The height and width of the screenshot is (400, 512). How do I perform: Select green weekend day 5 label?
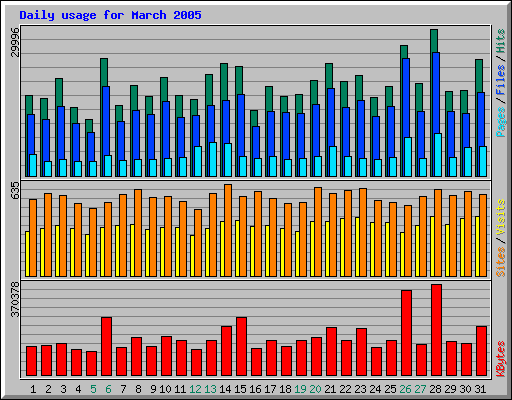point(93,389)
